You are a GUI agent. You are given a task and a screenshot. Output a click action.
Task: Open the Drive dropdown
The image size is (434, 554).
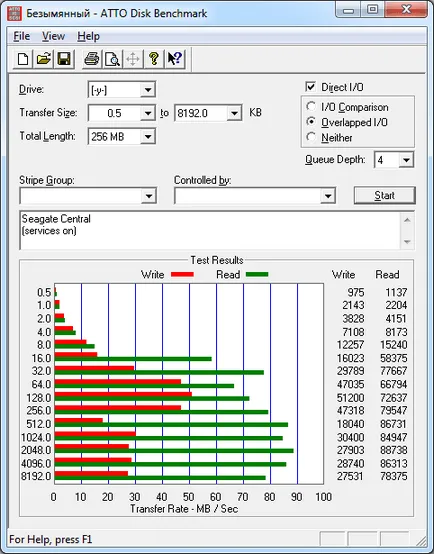[148, 90]
